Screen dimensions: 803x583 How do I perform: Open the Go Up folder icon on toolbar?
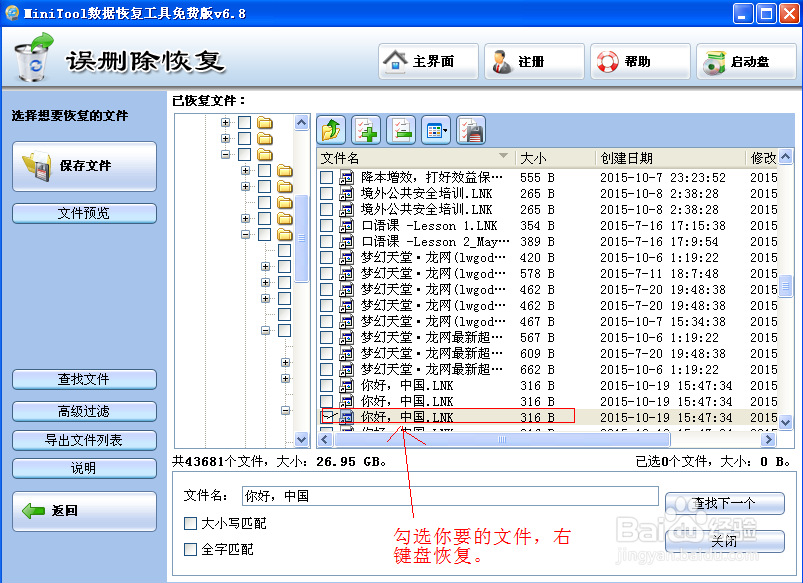coord(330,130)
